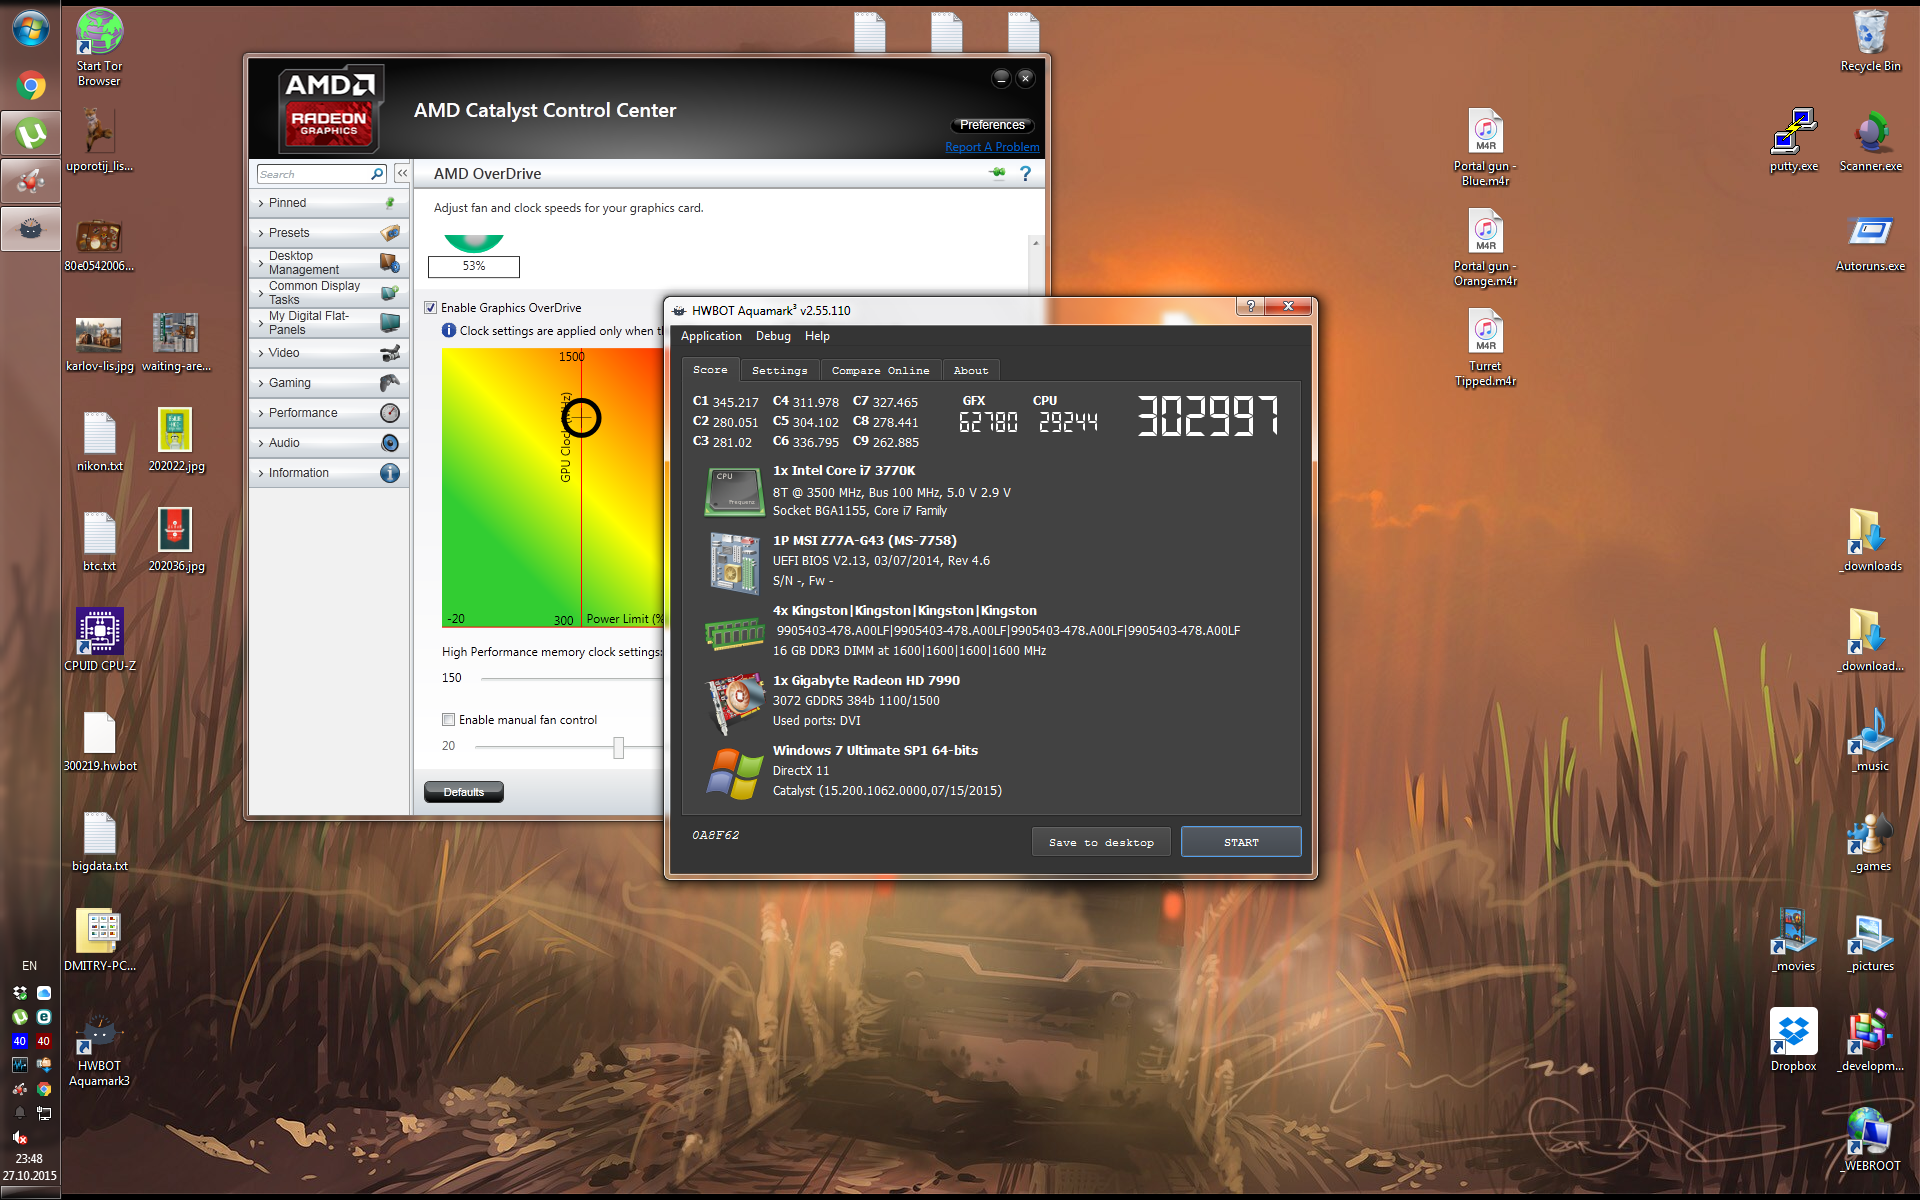Click the Windows Start orb
Viewport: 1920px width, 1200px height.
(30, 28)
